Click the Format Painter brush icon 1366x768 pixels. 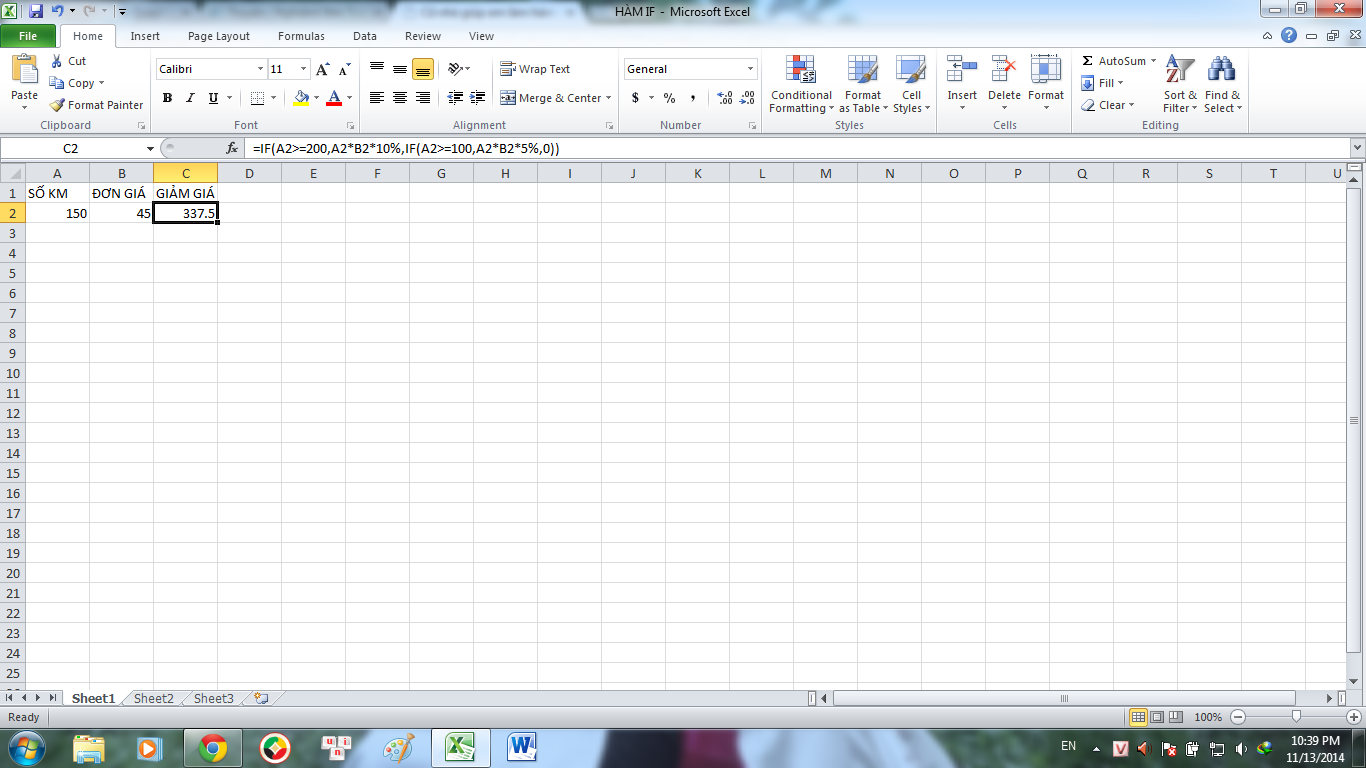(x=58, y=105)
